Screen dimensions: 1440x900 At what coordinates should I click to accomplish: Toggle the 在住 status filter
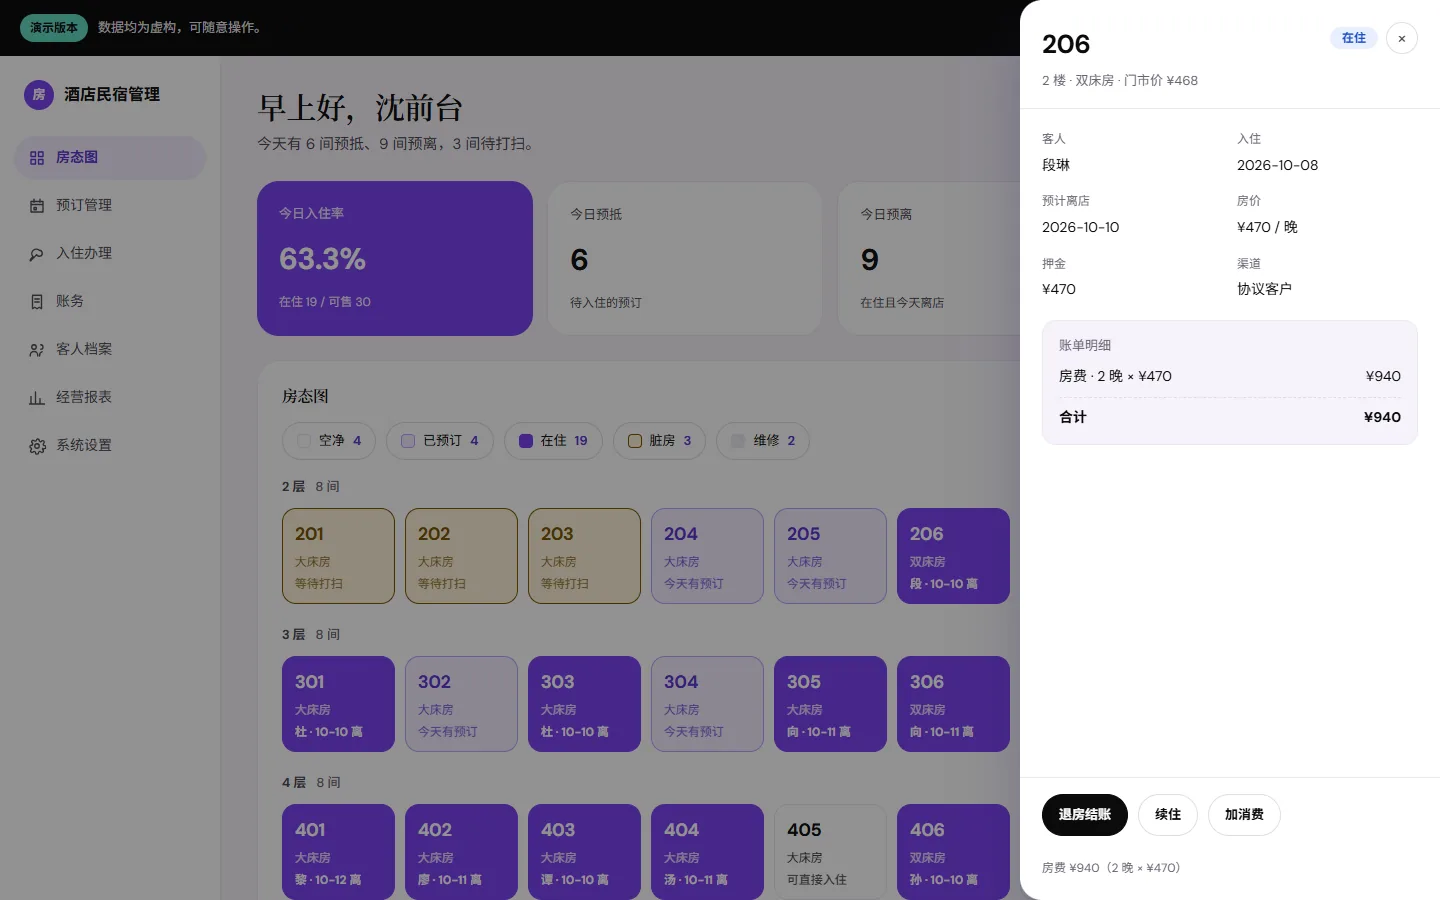tap(553, 441)
